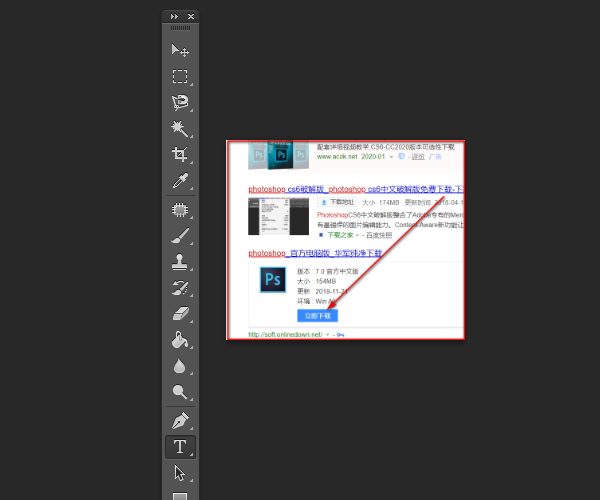
Task: Select the Rectangle shape tool
Action: [180, 496]
